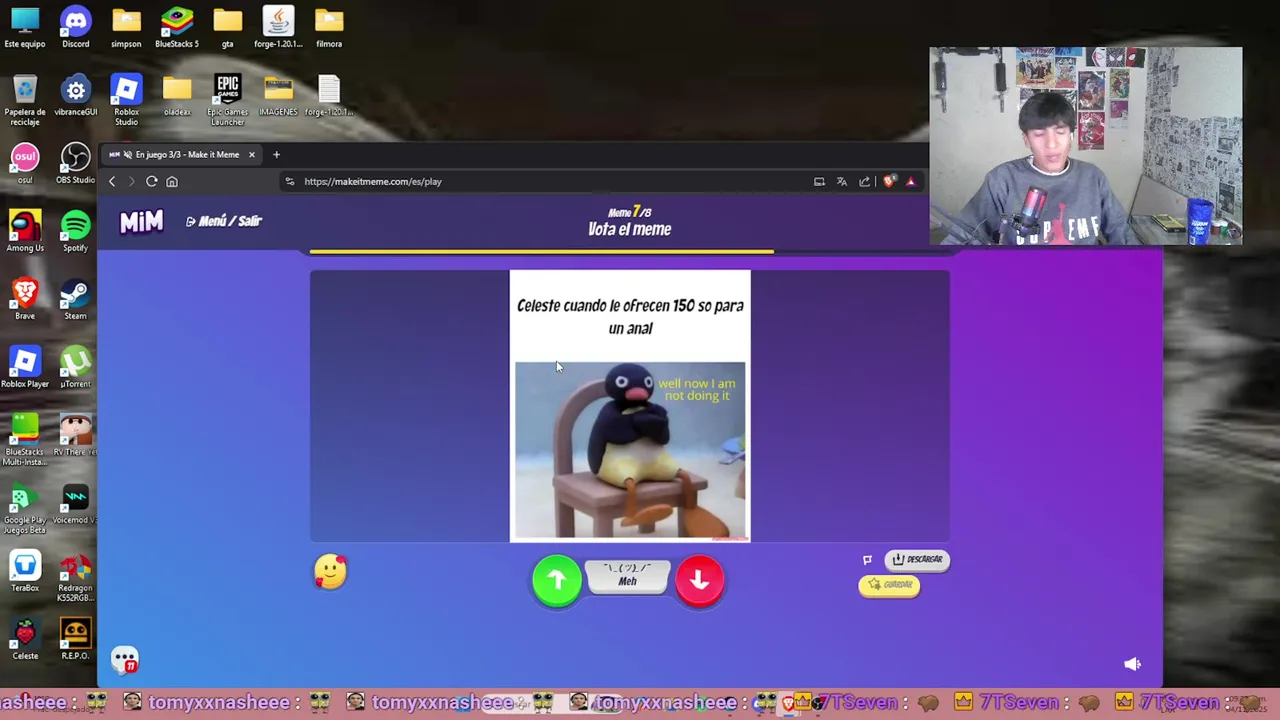Open BlueStacks 5 shortcut
This screenshot has height=720, width=1280.
pos(177,27)
